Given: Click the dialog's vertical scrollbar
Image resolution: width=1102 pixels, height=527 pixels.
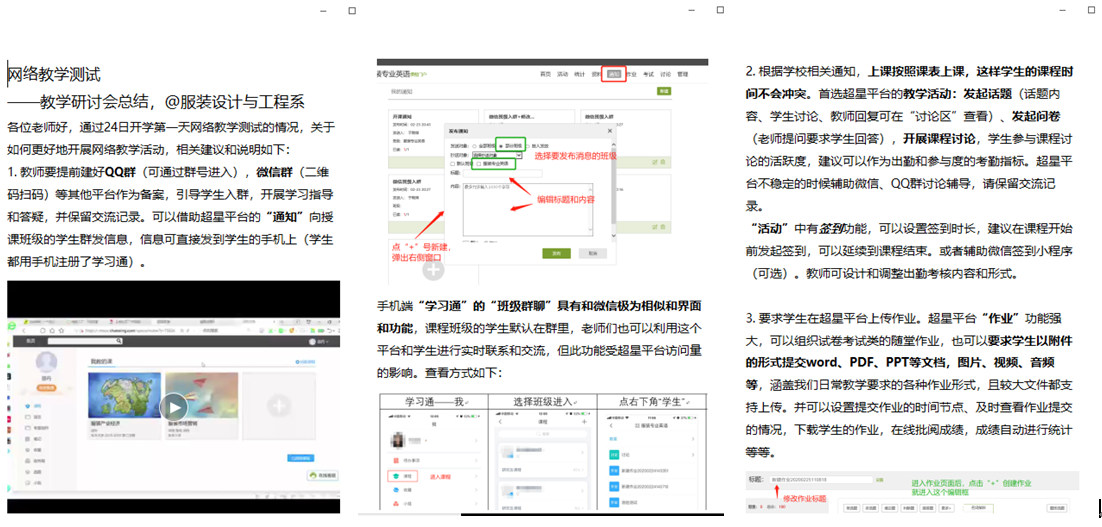Looking at the screenshot, I should click(612, 190).
